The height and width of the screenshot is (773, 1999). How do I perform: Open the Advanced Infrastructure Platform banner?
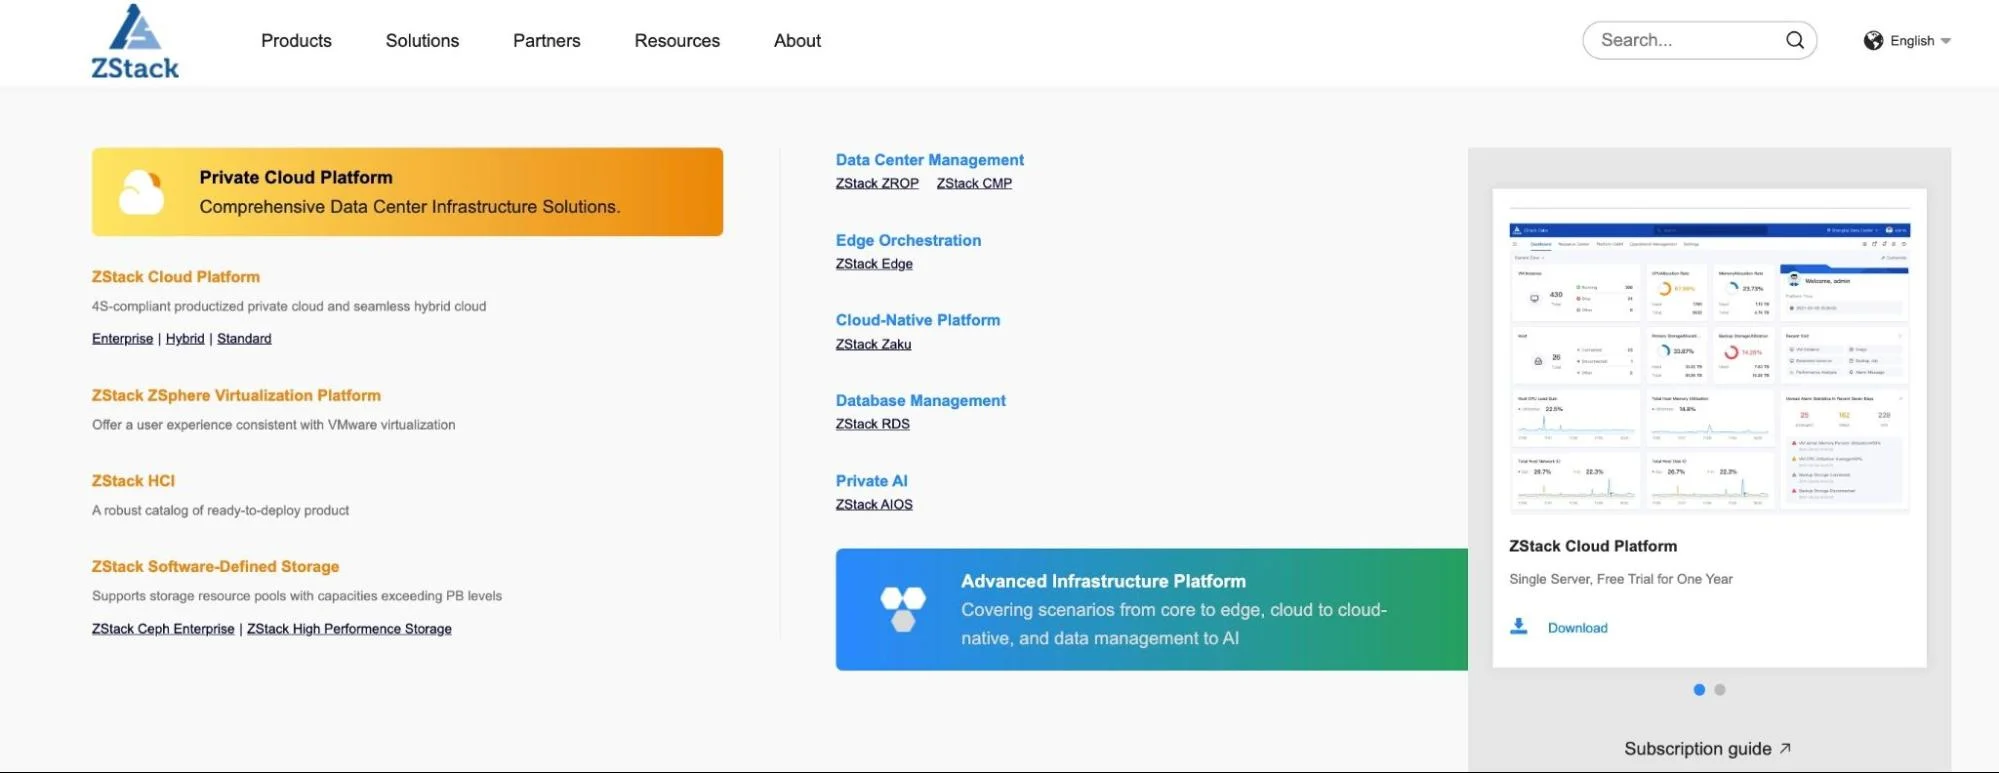[x=1152, y=609]
